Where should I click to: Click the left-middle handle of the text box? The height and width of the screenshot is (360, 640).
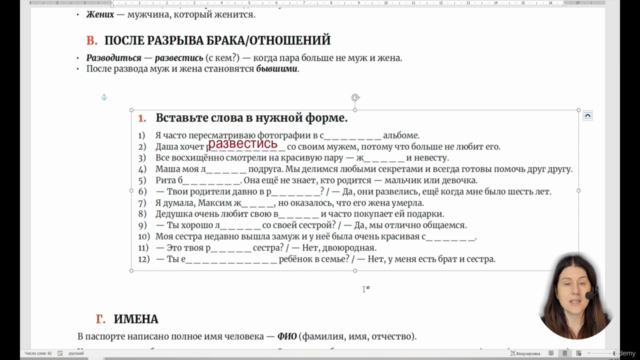[x=131, y=191]
